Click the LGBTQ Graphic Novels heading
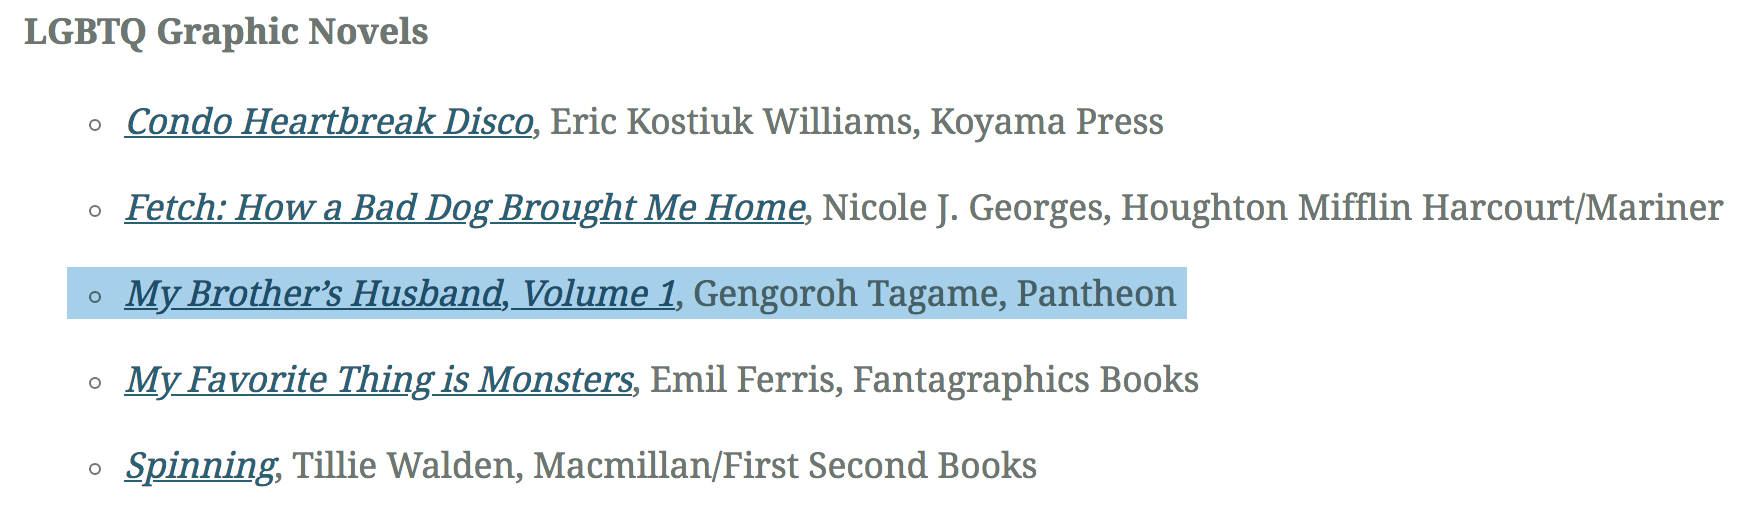Screen dimensions: 1746x518 coord(226,32)
